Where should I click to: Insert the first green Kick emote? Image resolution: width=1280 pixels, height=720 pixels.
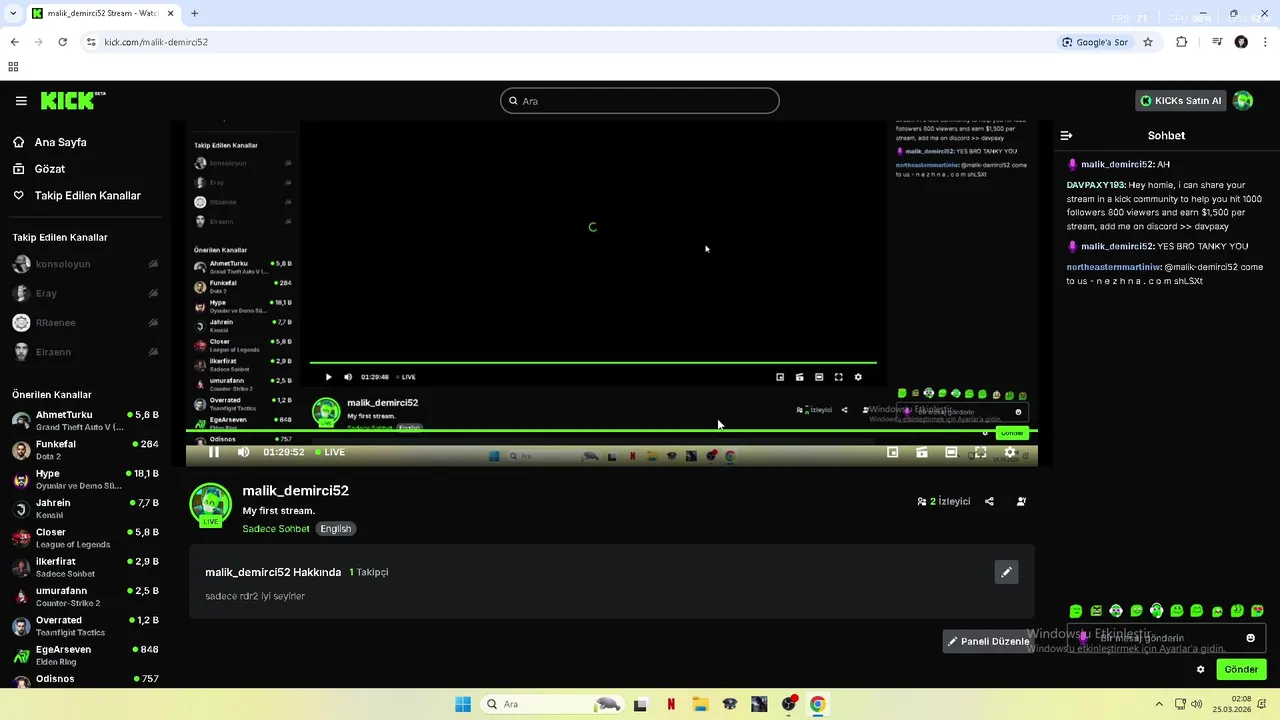(1076, 611)
